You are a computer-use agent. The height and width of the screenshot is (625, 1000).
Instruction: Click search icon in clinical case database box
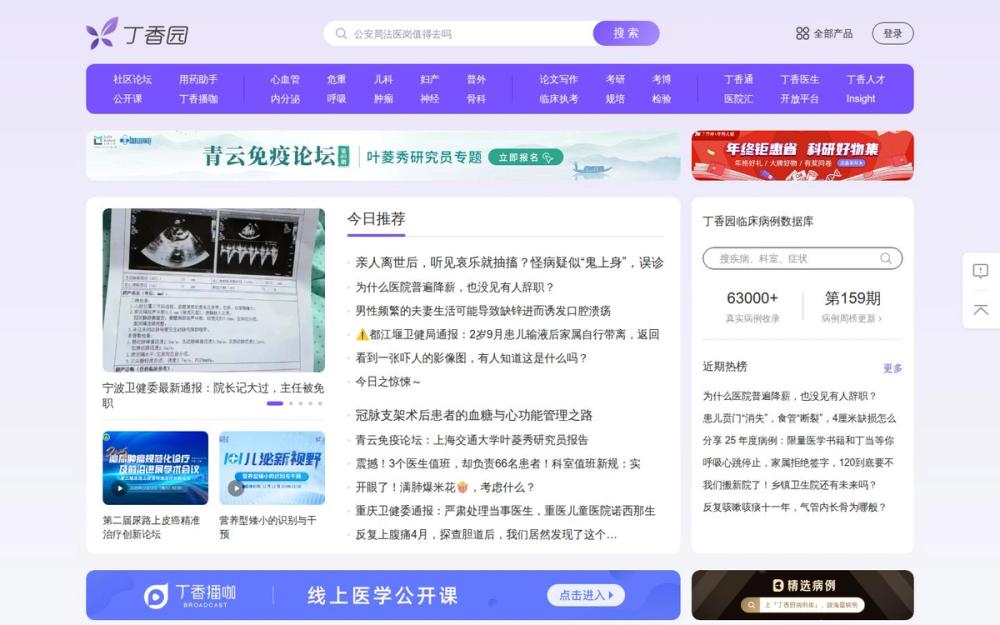click(886, 258)
